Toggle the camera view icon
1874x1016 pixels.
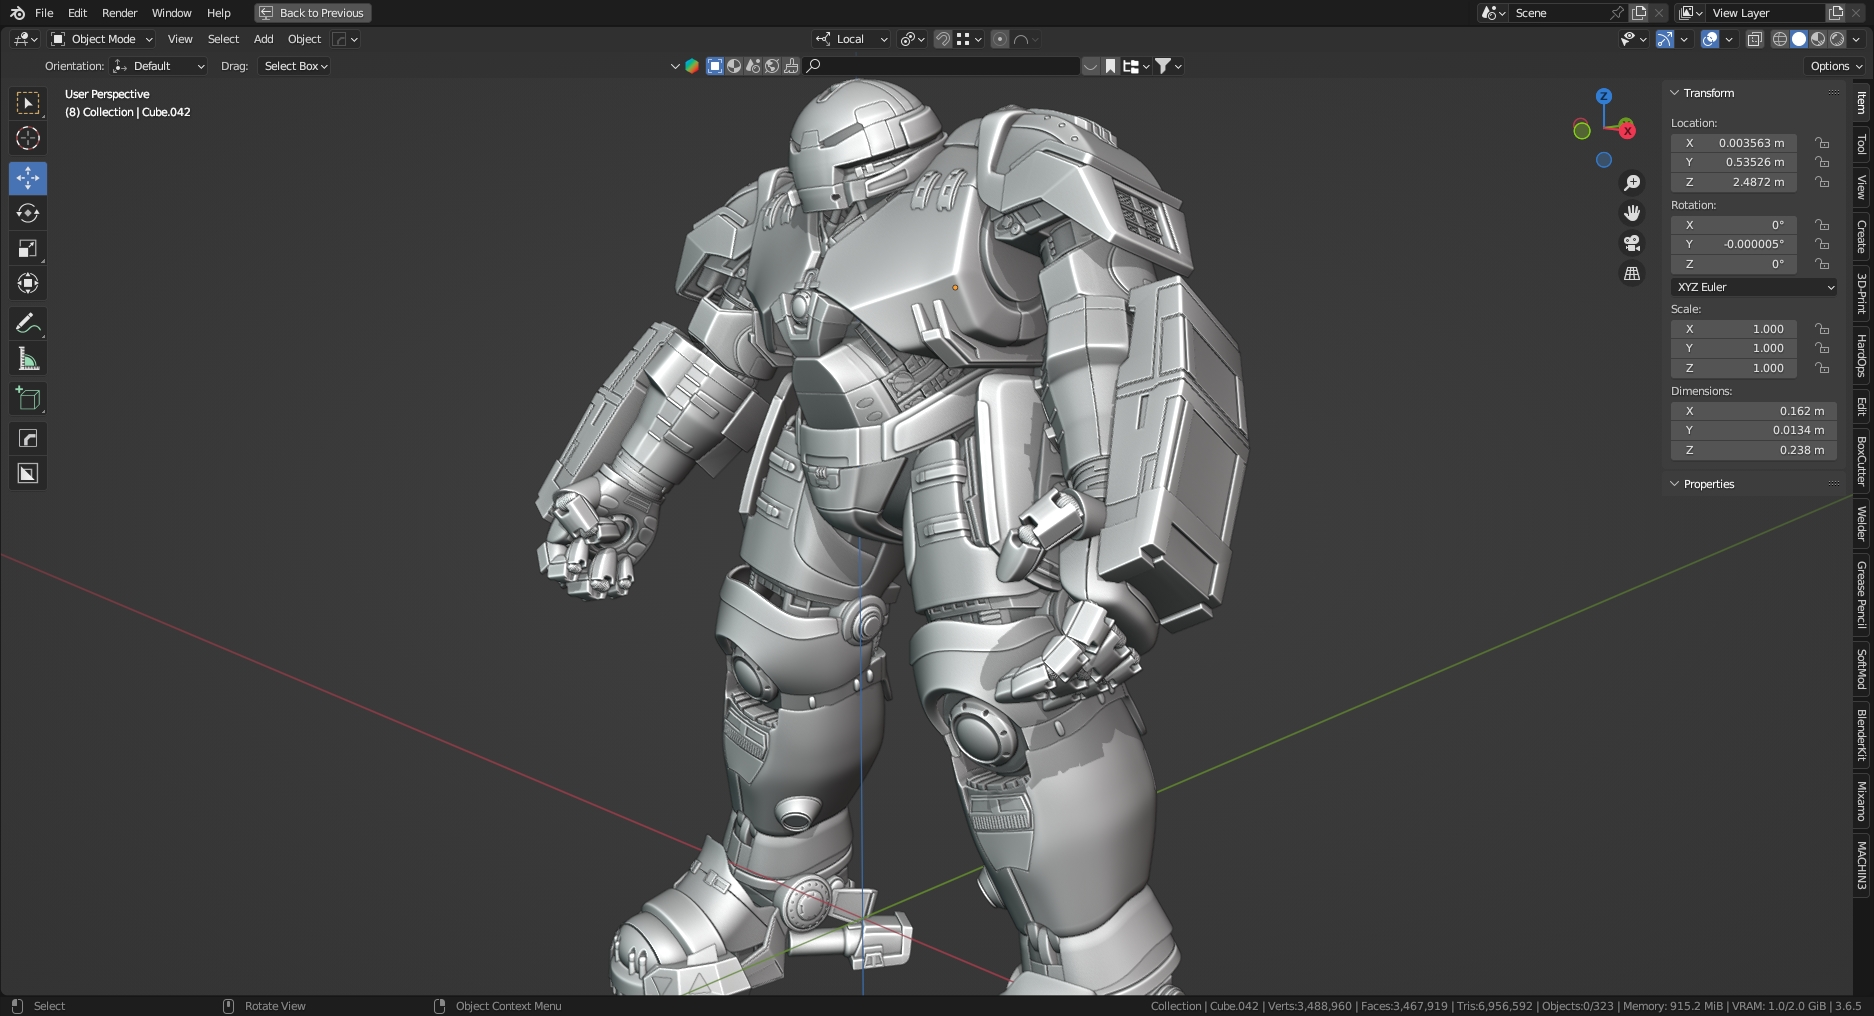[x=1632, y=243]
